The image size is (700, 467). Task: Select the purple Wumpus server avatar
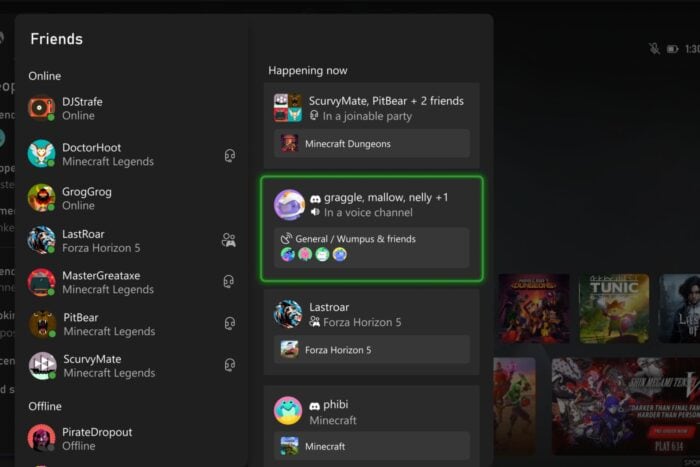tap(289, 205)
